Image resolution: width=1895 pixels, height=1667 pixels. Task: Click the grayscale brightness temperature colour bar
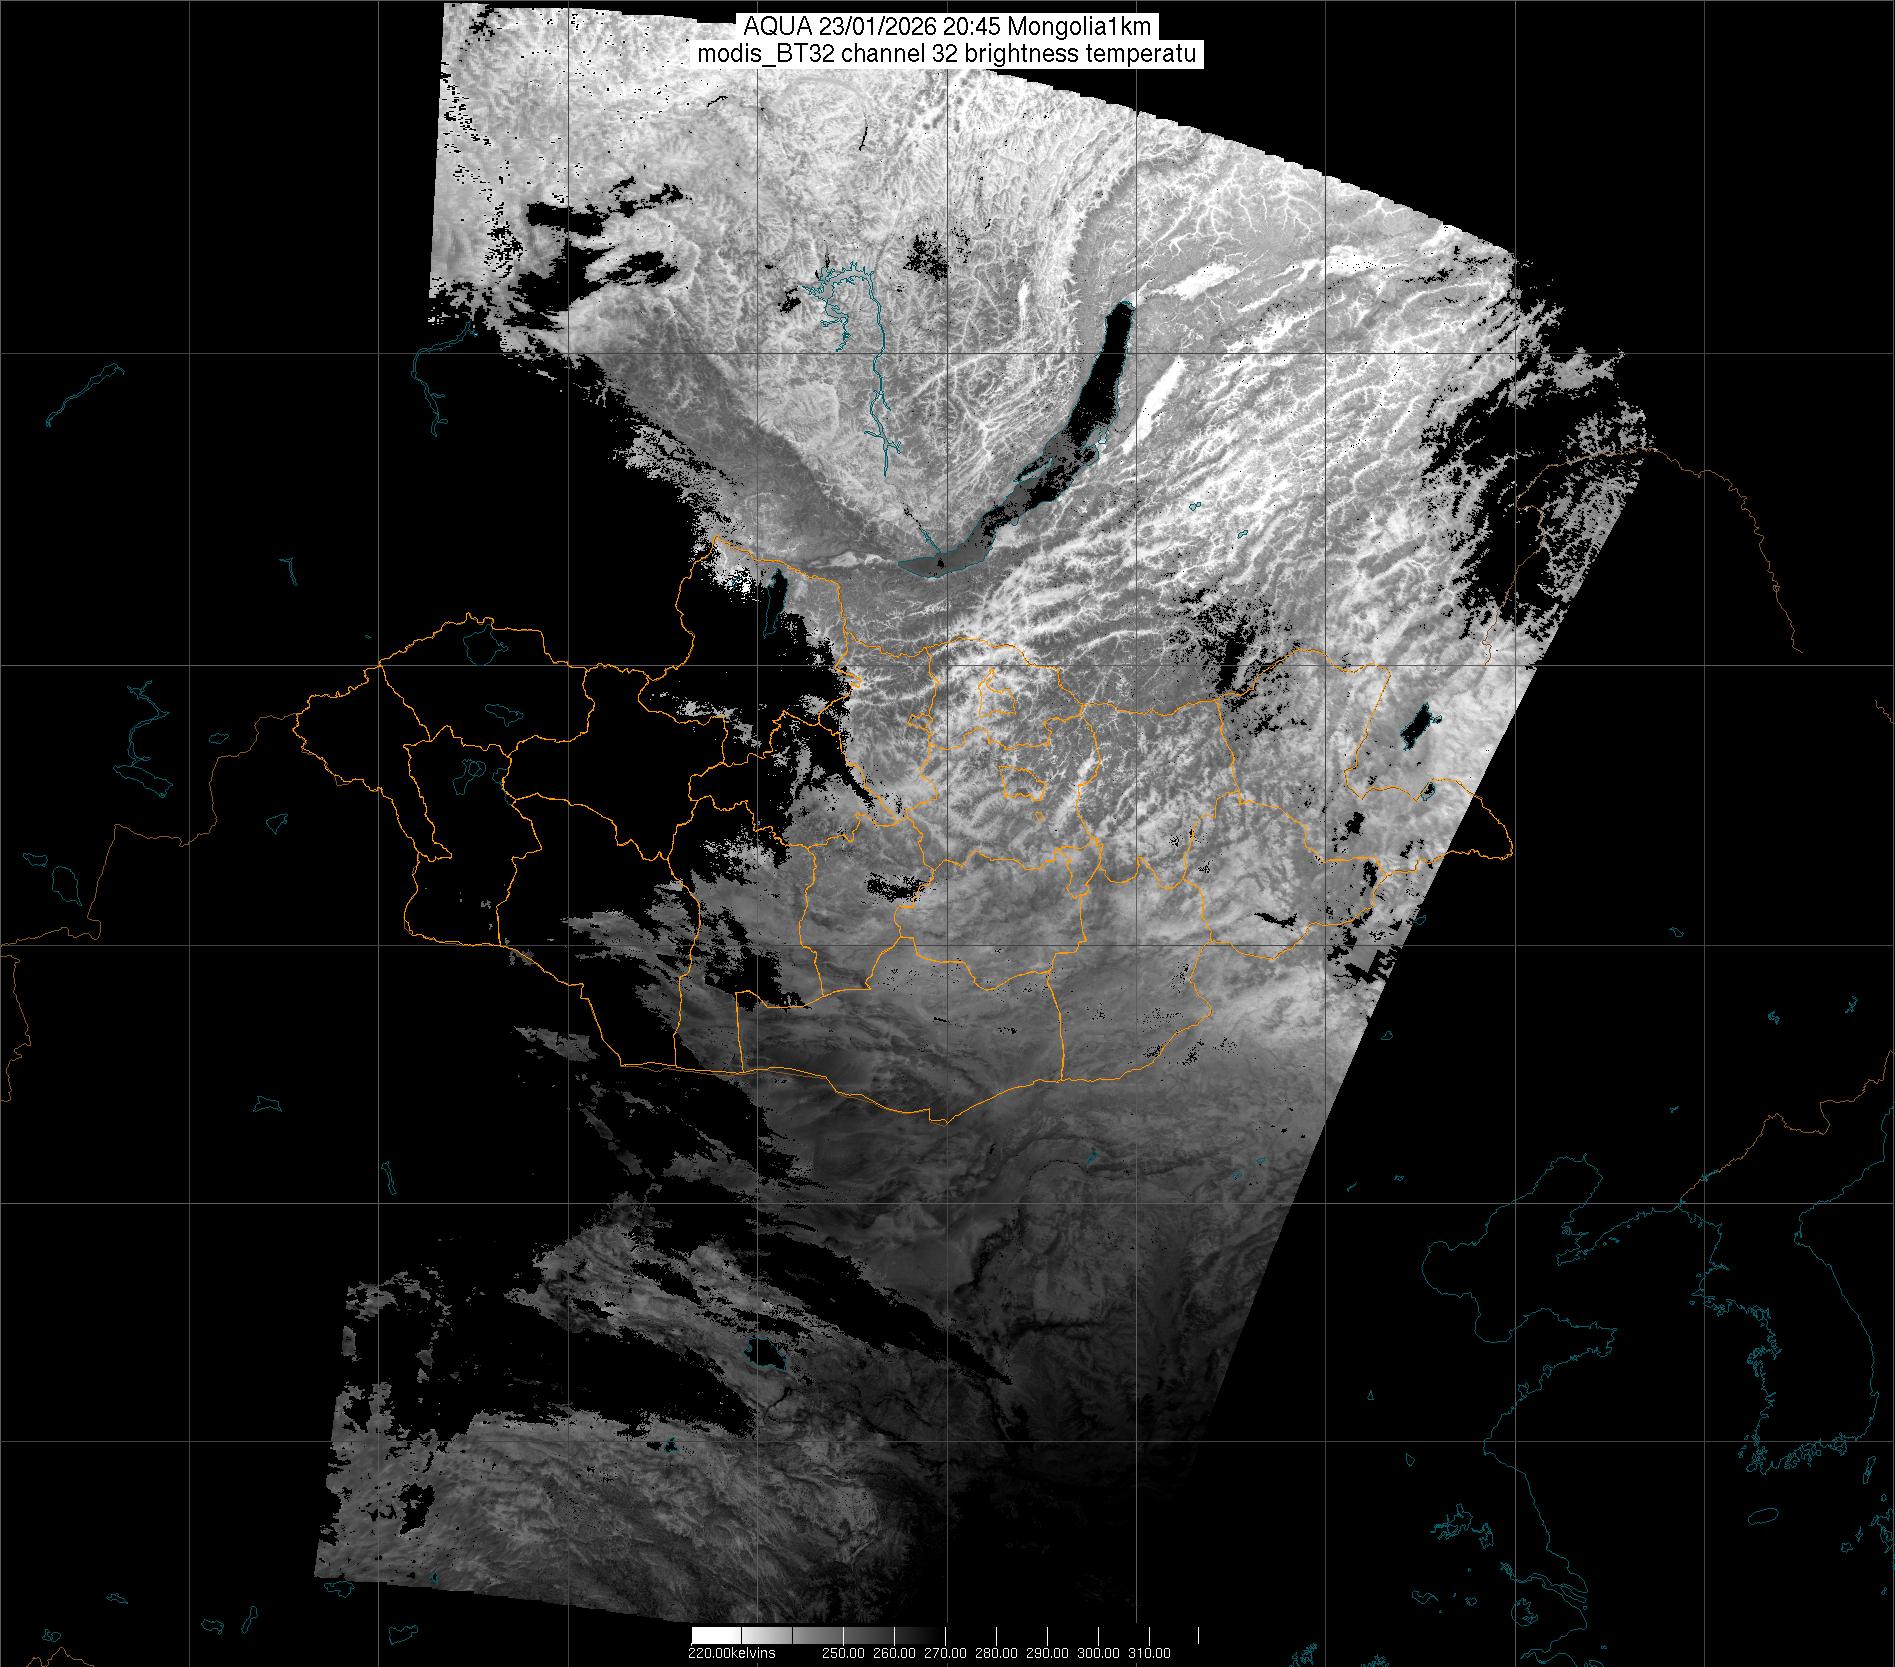click(x=944, y=1636)
